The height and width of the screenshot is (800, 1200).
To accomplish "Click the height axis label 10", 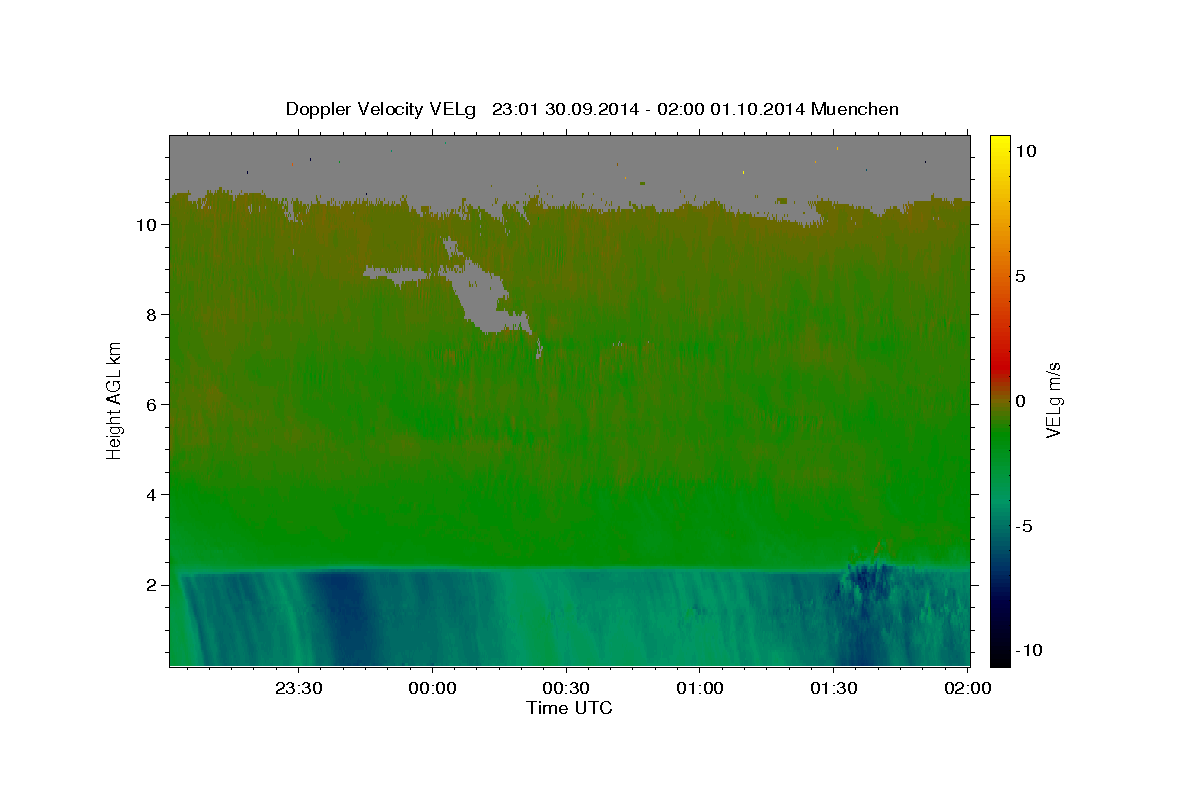I will pyautogui.click(x=146, y=225).
